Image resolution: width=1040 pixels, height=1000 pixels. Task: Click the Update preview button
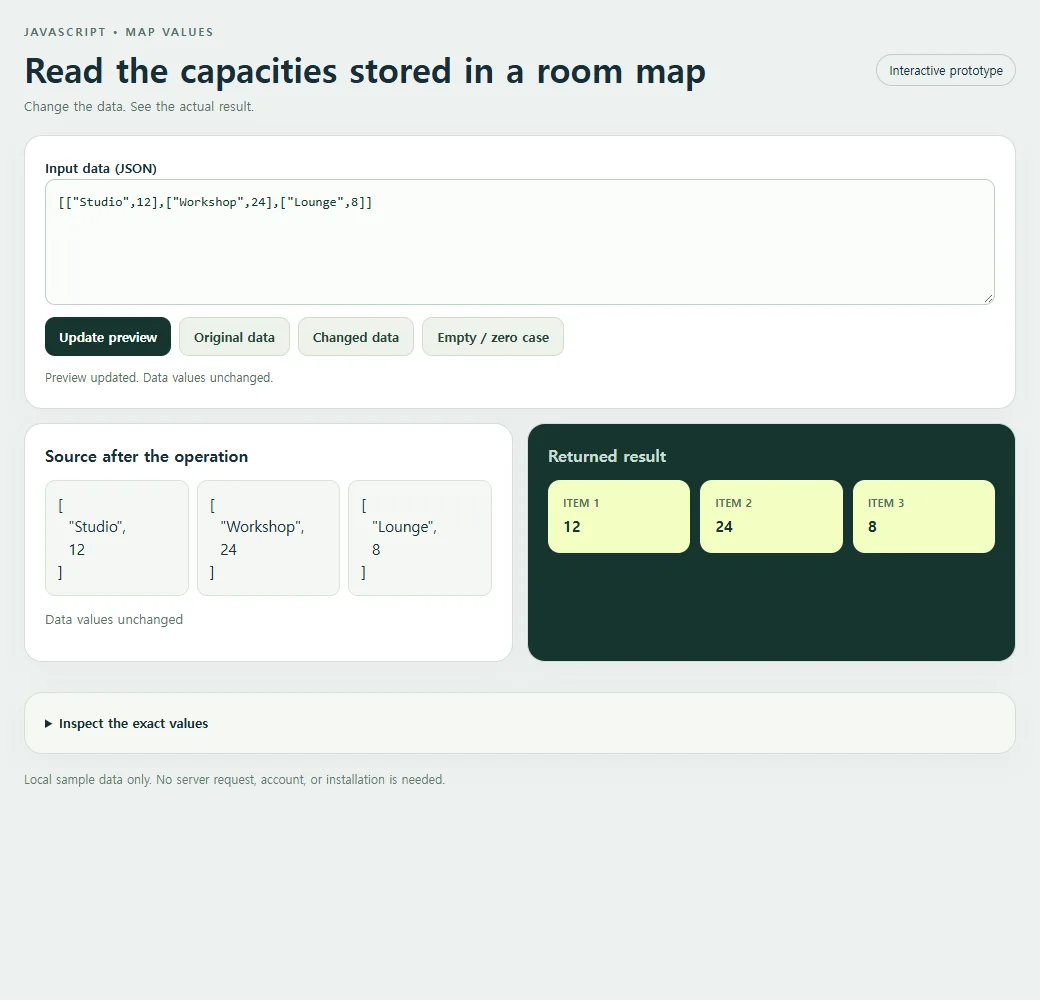108,337
